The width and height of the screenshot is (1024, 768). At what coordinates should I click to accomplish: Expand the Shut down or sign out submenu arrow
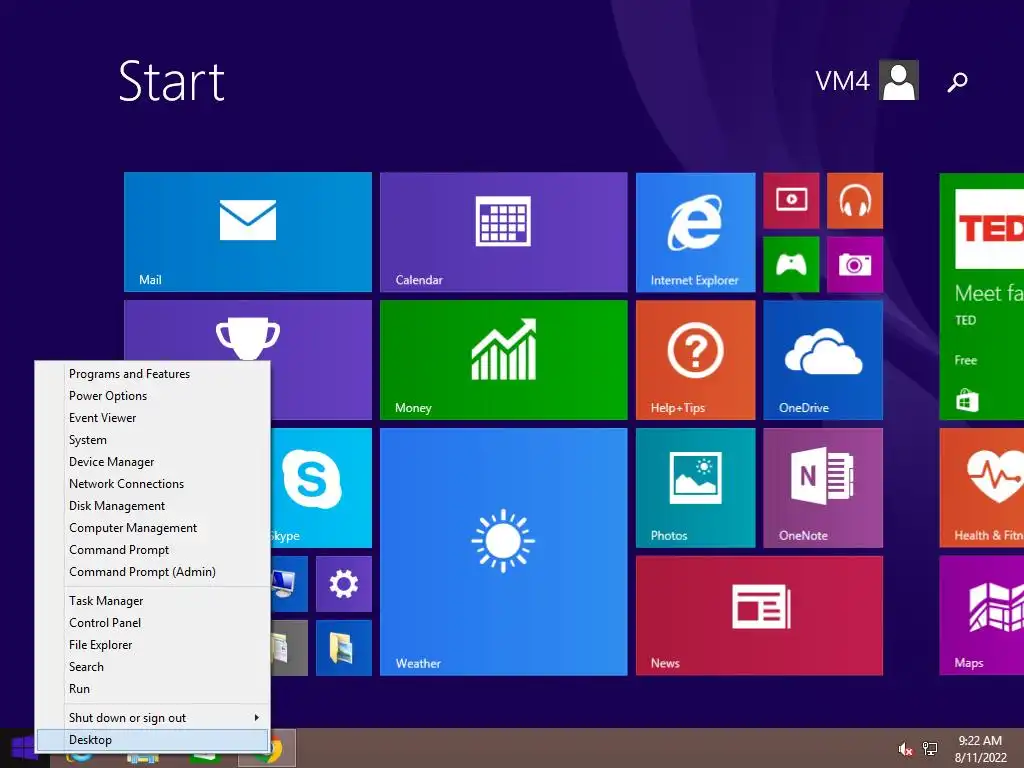tap(257, 718)
